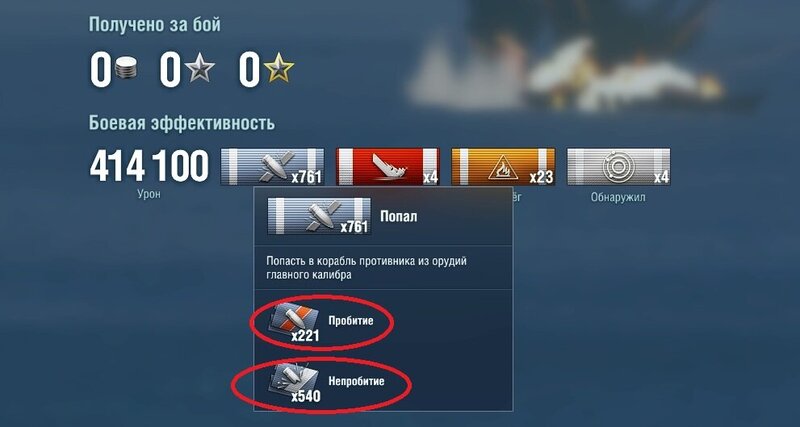Click the silver credits coin icon
The width and height of the screenshot is (800, 427).
126,70
